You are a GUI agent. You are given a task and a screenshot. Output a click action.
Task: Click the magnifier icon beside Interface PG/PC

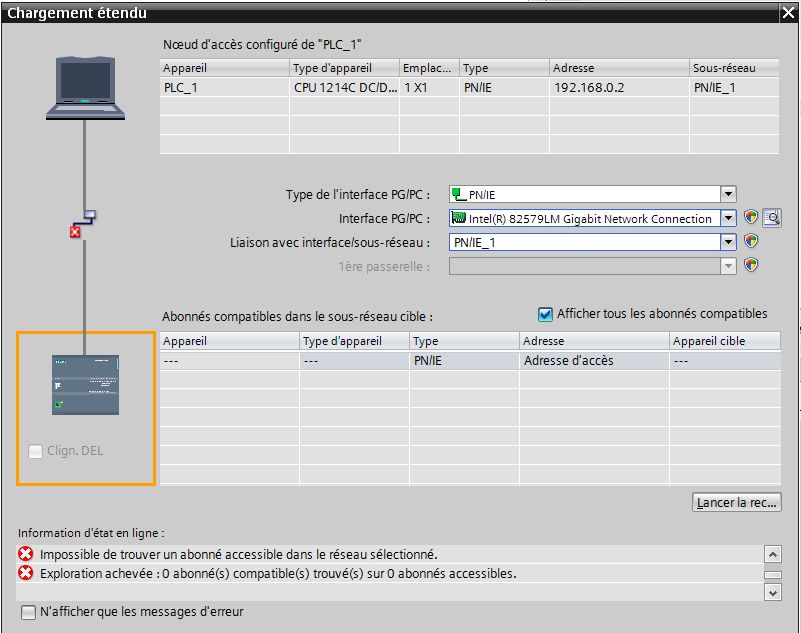pyautogui.click(x=771, y=218)
